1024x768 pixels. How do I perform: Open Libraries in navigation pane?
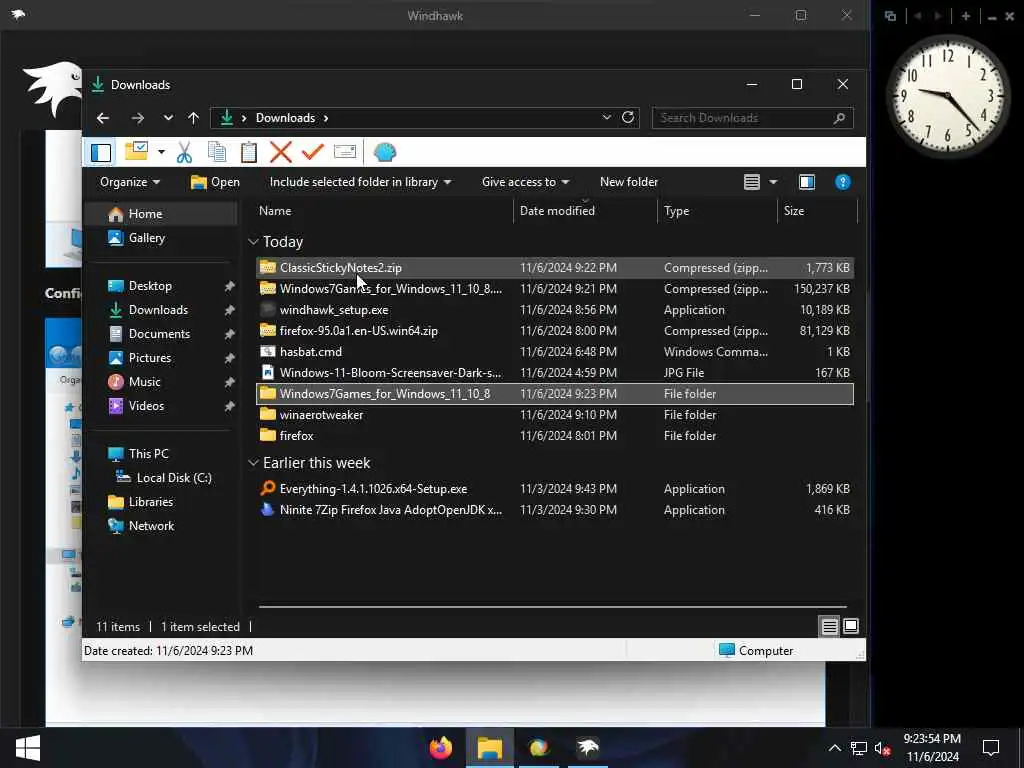(150, 502)
